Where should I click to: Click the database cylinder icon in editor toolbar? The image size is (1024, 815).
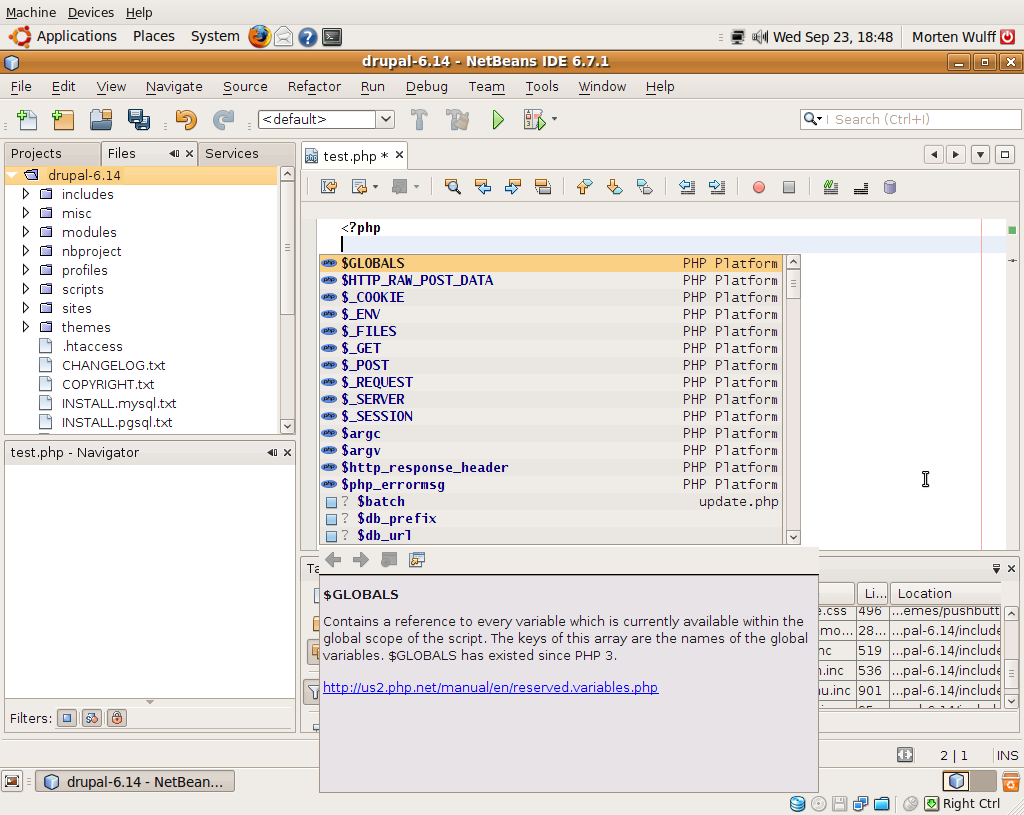(x=889, y=187)
